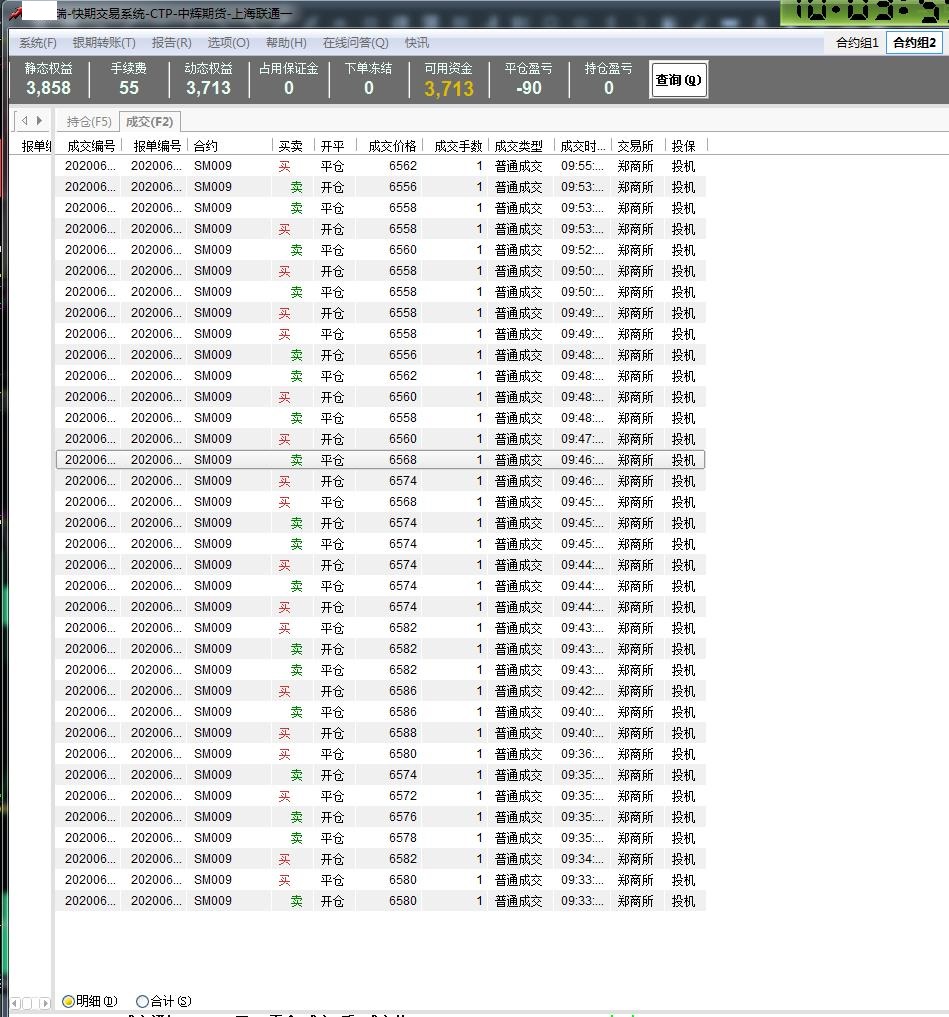Open the 系统(F) menu
949x1017 pixels.
pyautogui.click(x=38, y=43)
